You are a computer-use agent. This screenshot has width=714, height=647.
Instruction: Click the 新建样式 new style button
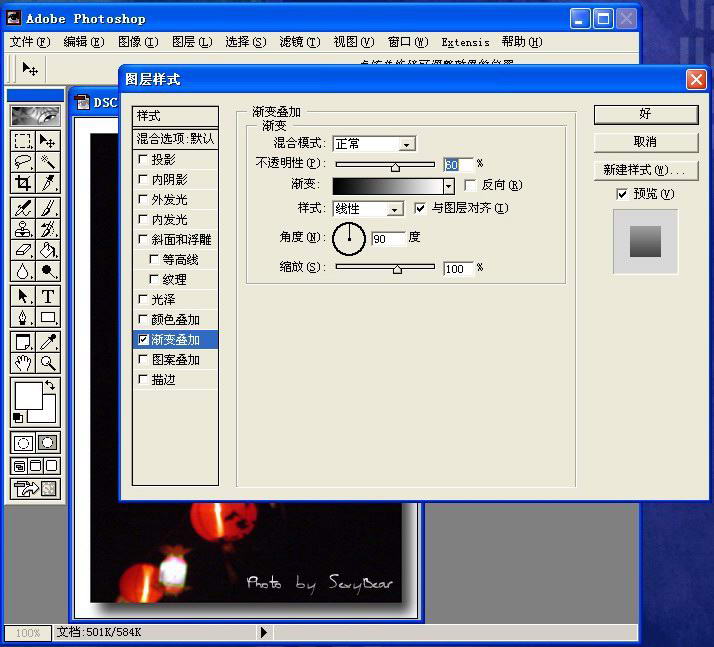[645, 170]
